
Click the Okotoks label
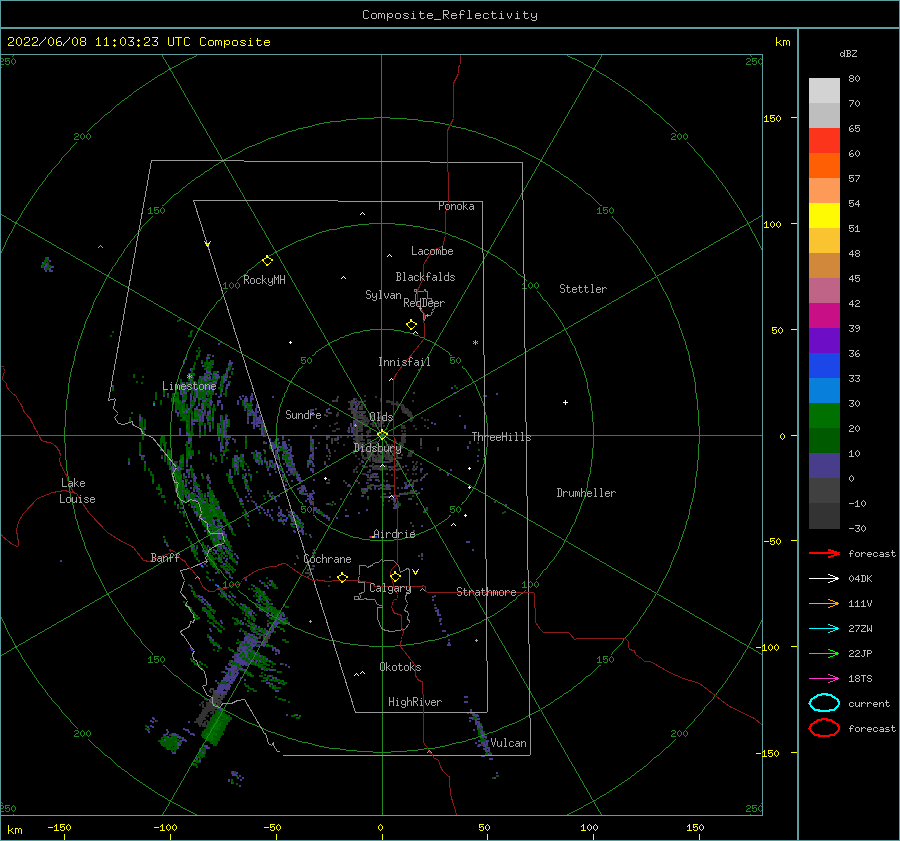[400, 667]
